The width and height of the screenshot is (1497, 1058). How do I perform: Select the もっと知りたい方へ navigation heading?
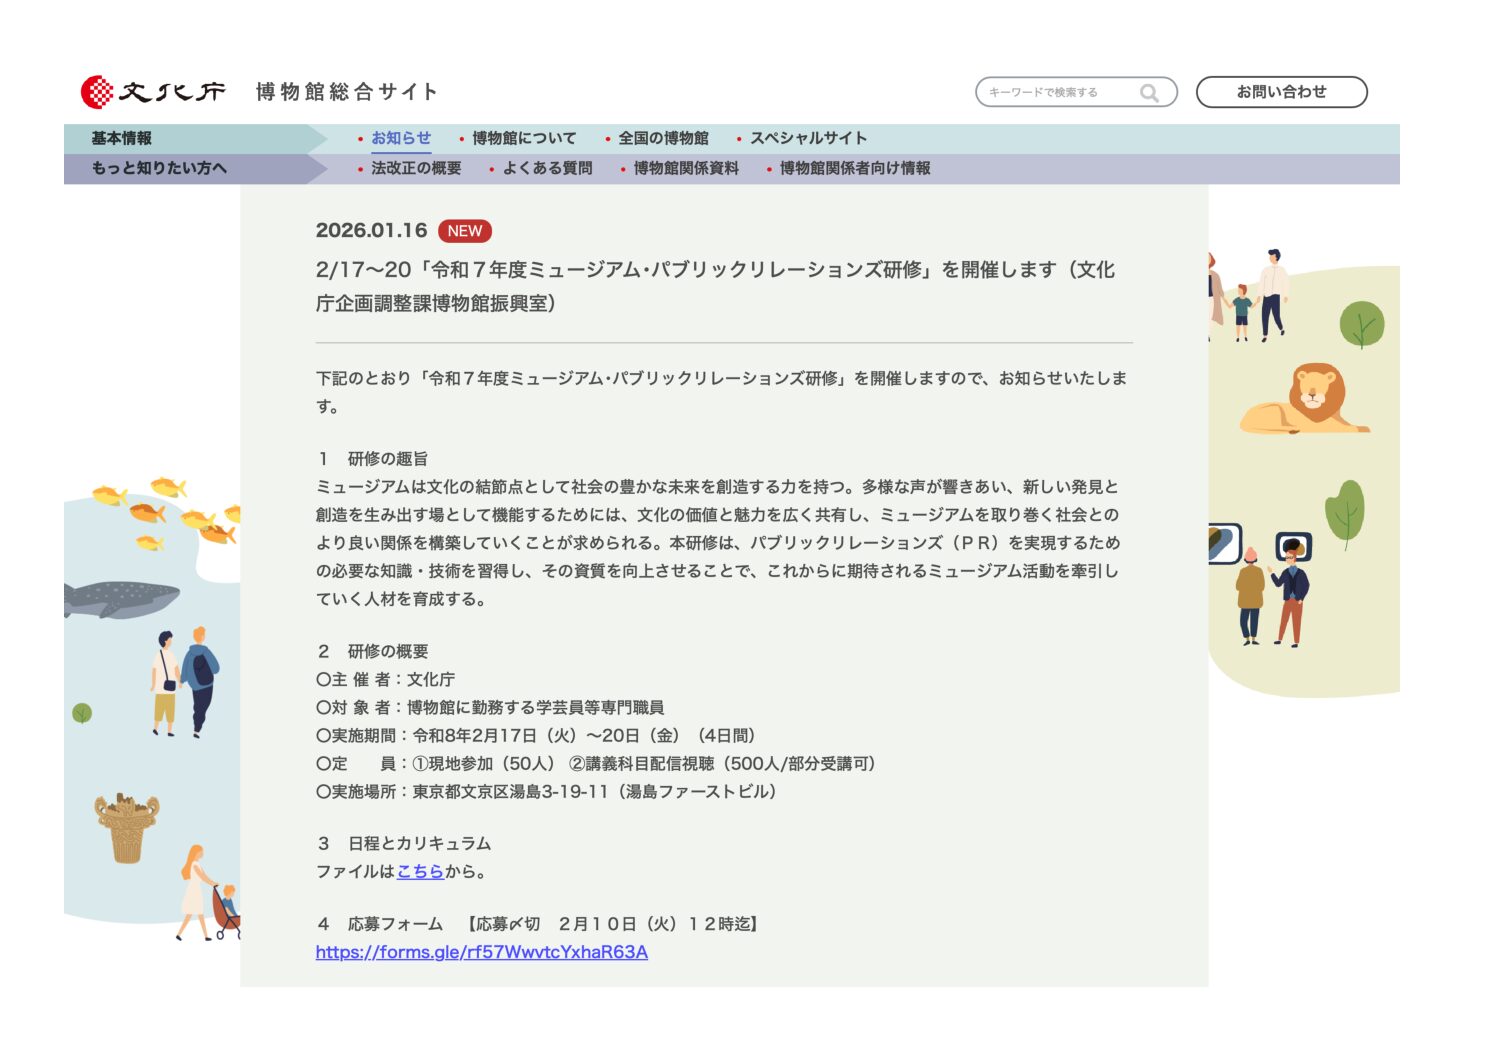point(159,168)
